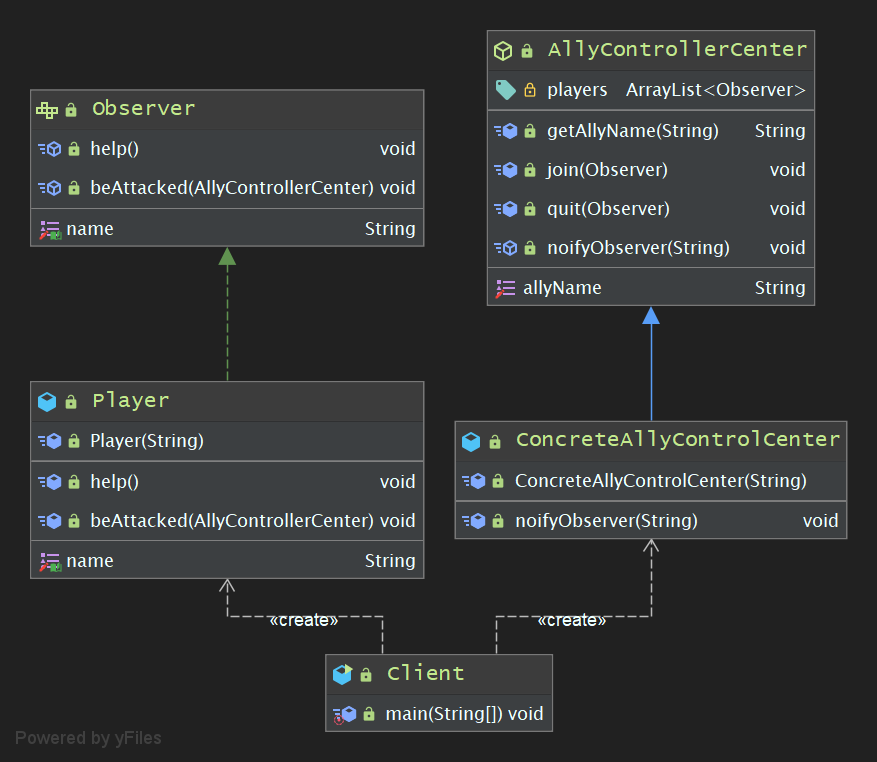This screenshot has width=877, height=762.
Task: Click the name property icon in Observer
Action: (x=50, y=229)
